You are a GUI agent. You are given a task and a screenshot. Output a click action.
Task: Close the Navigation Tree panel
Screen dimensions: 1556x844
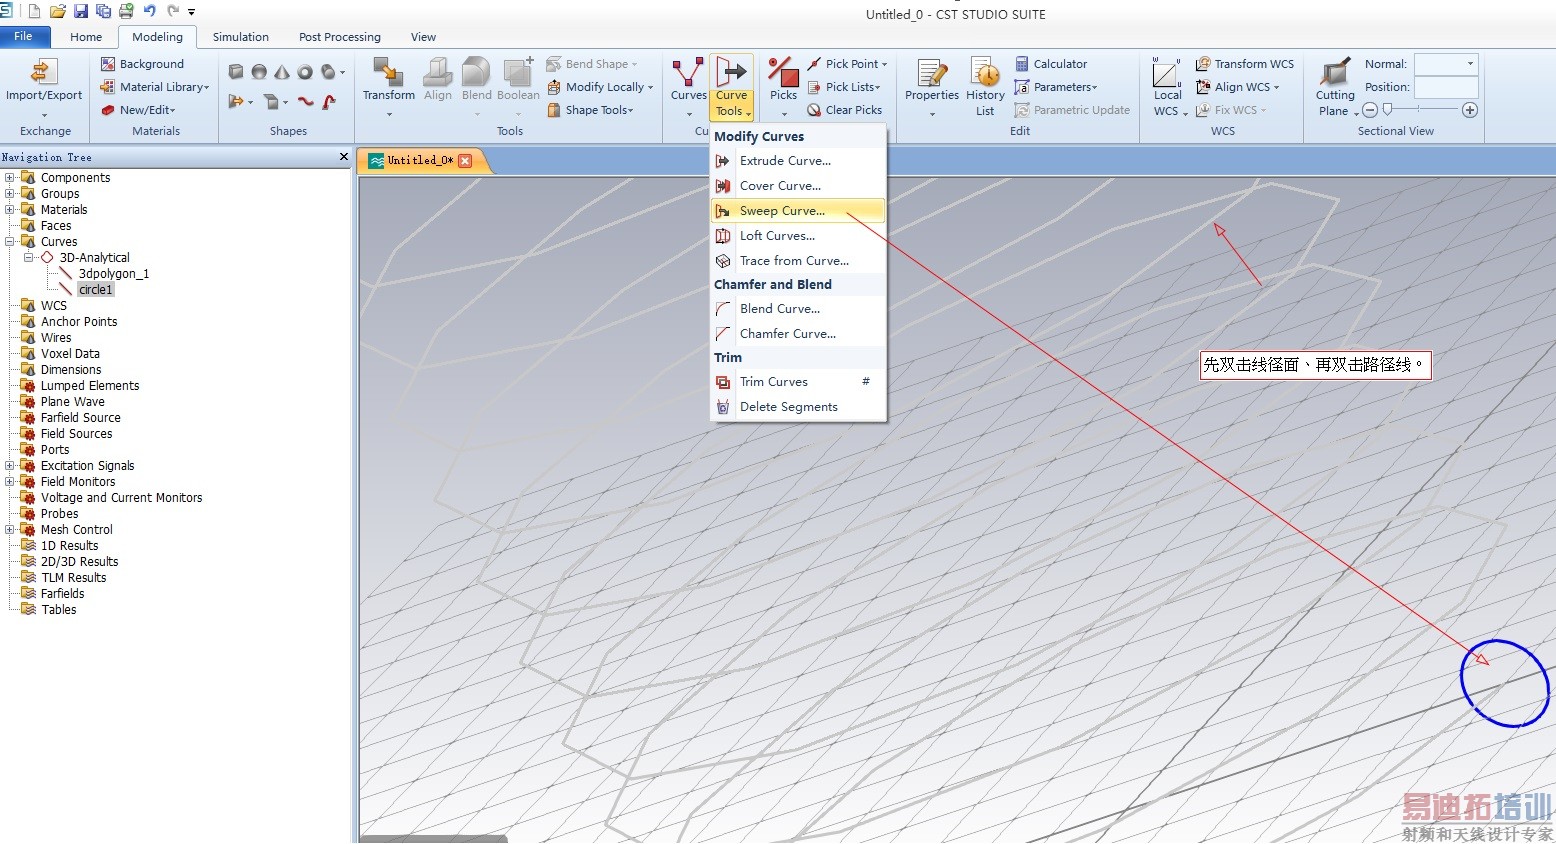coord(344,157)
